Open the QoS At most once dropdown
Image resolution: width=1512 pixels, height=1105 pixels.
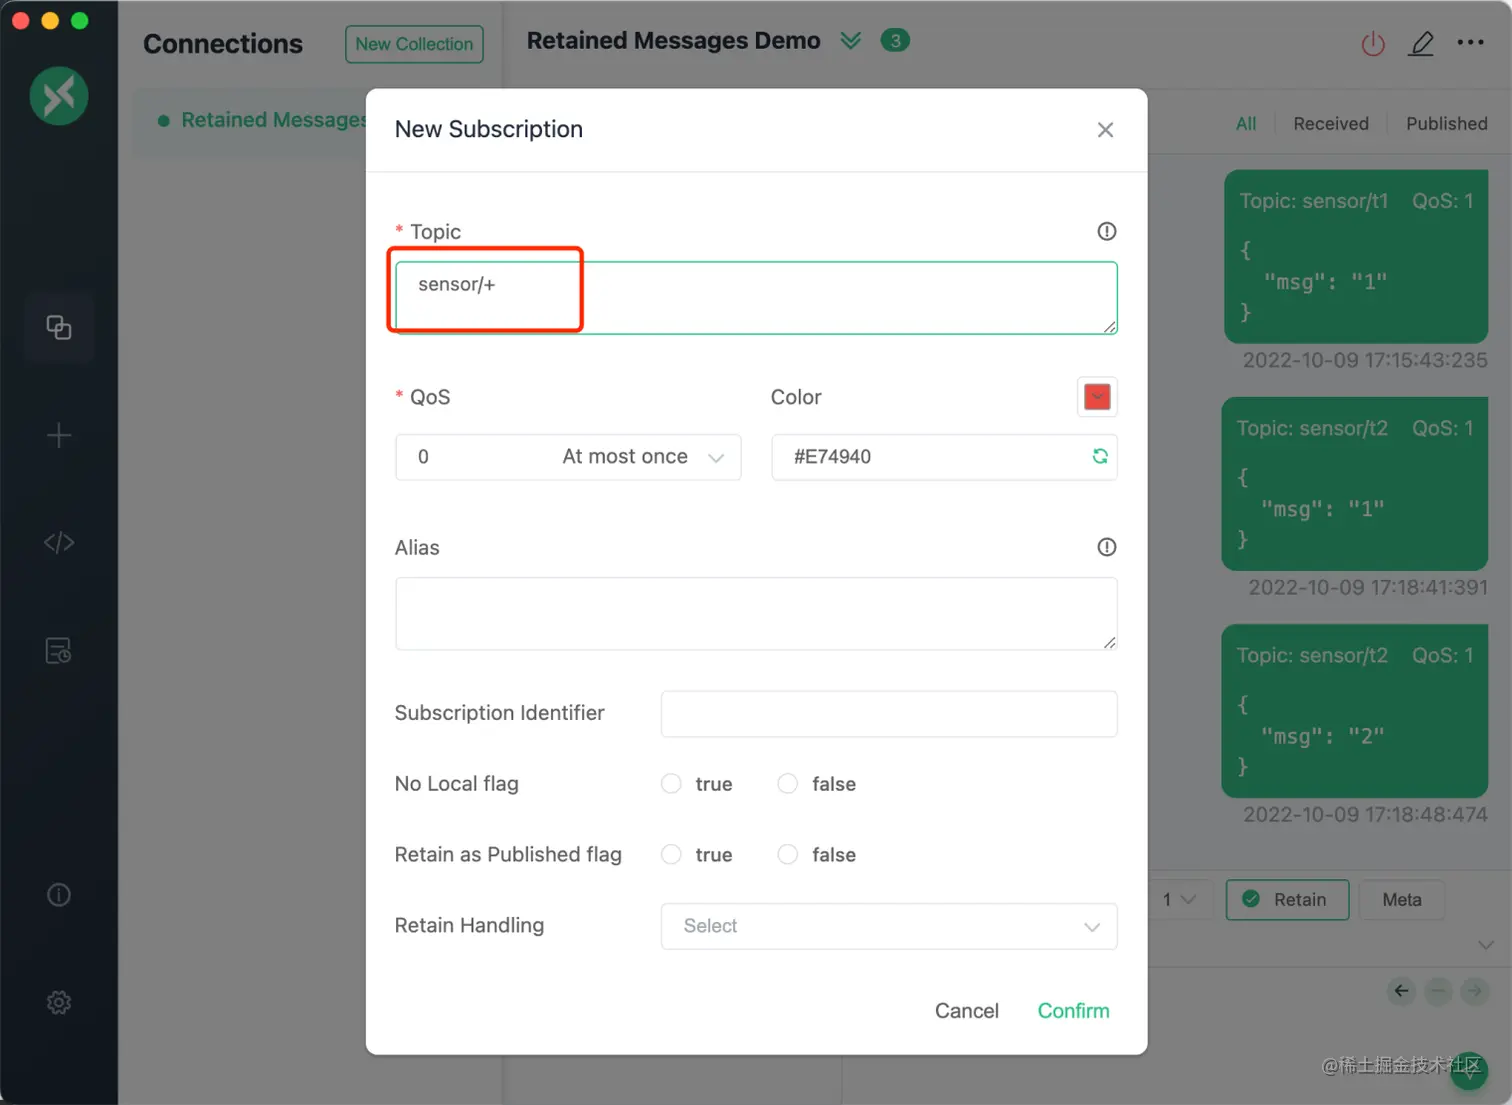568,457
